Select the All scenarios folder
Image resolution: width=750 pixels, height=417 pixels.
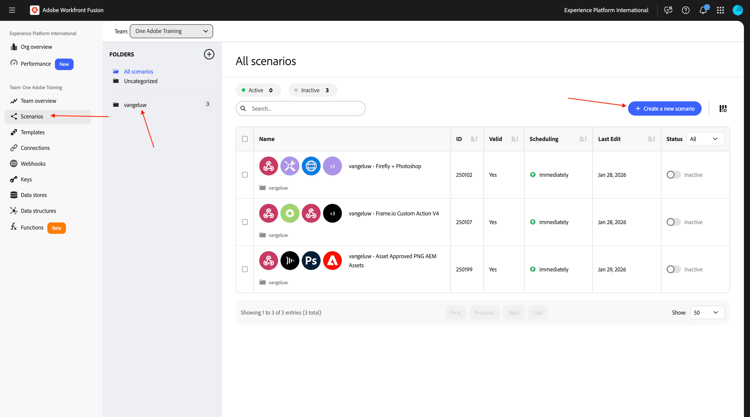[138, 71]
